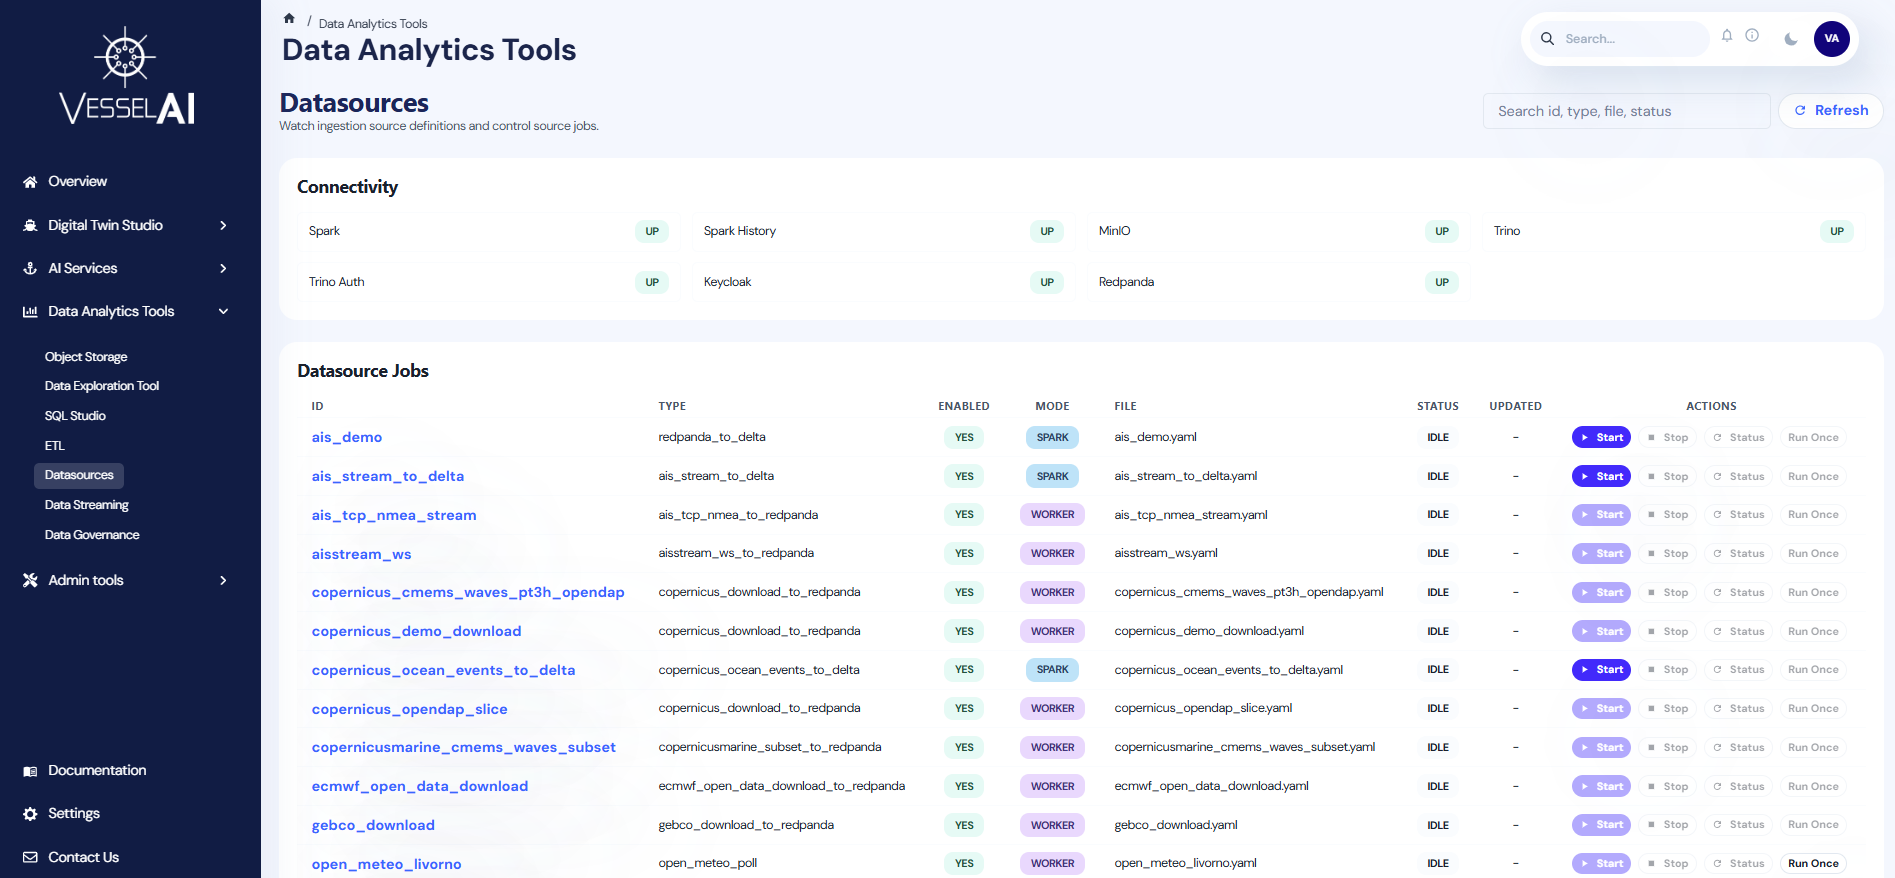Open Overview from the sidebar
This screenshot has width=1895, height=878.
coord(77,181)
